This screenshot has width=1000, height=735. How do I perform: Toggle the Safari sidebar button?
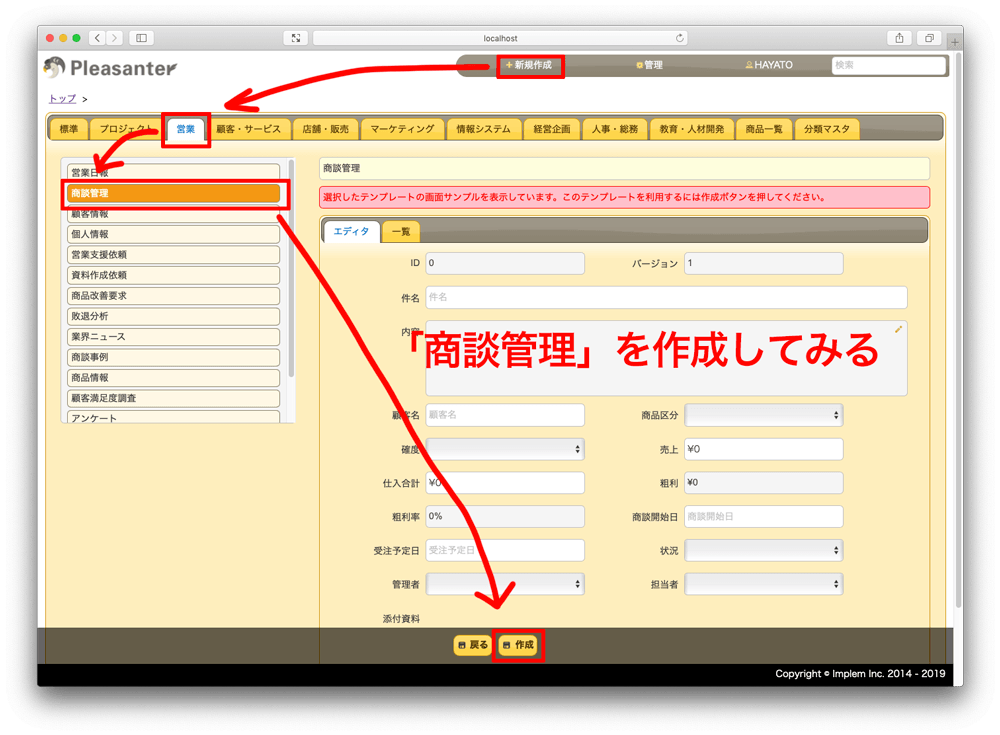[x=142, y=38]
